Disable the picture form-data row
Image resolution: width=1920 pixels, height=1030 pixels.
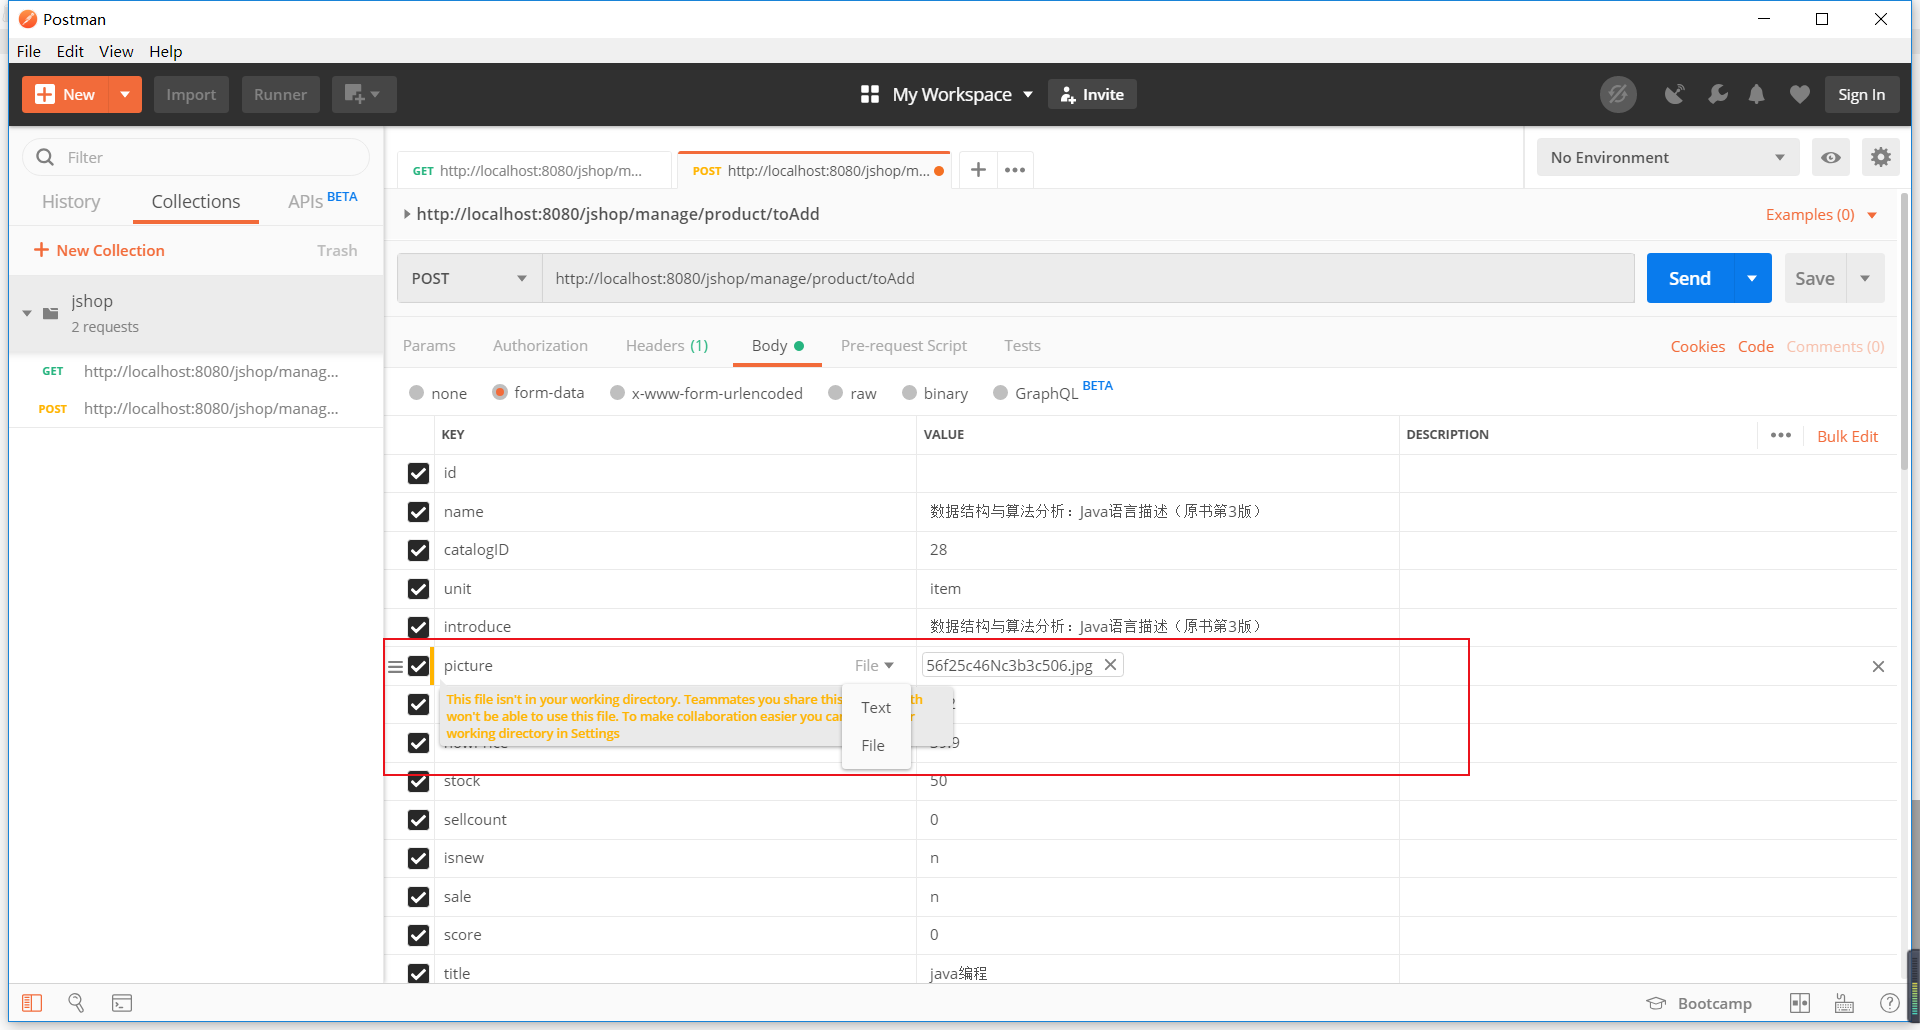pyautogui.click(x=418, y=666)
